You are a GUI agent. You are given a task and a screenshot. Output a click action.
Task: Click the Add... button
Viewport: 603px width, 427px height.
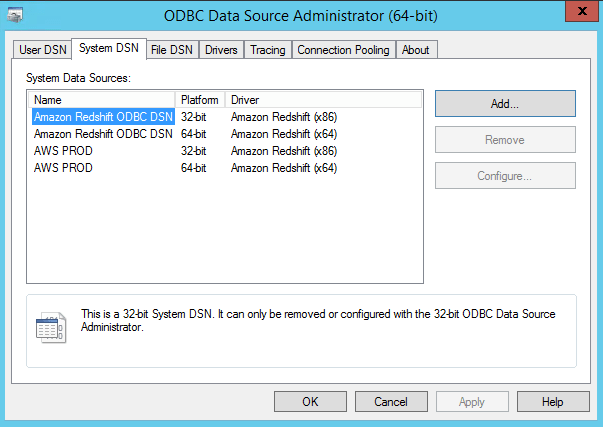pyautogui.click(x=505, y=103)
